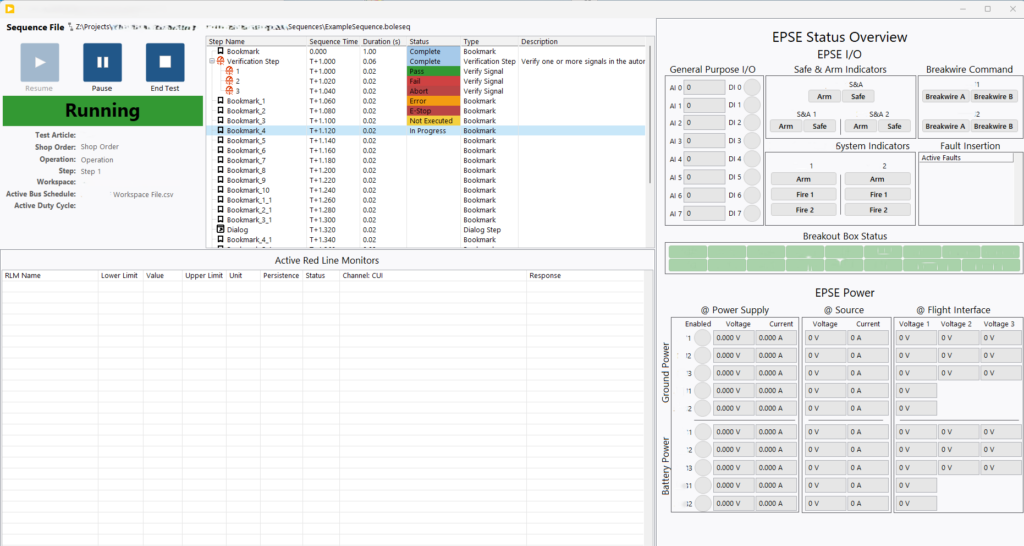Screen dimensions: 1024x546
Task: Click Breakwire B in command group 2
Action: click(x=993, y=126)
